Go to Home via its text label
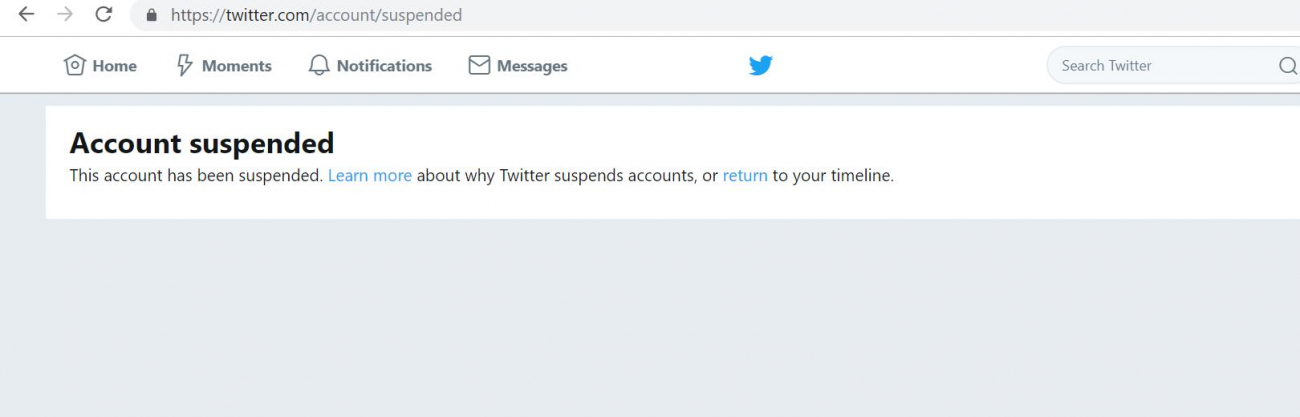 pyautogui.click(x=115, y=66)
